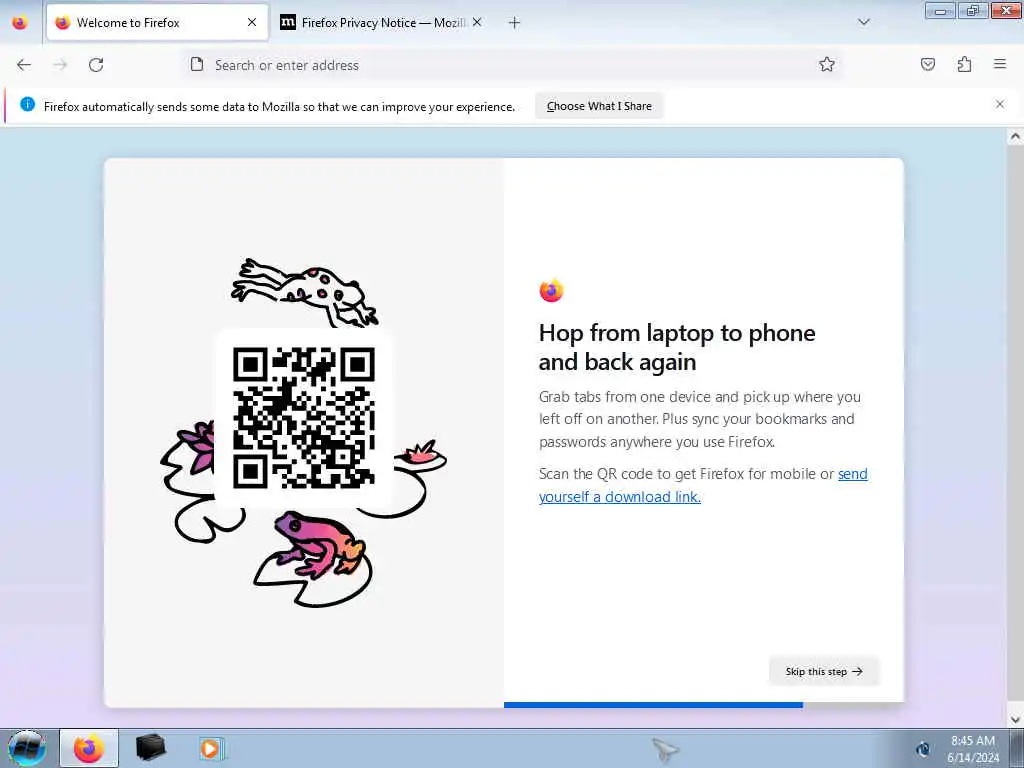The width and height of the screenshot is (1024, 768).
Task: Click Choose What I Share button
Action: [x=599, y=106]
